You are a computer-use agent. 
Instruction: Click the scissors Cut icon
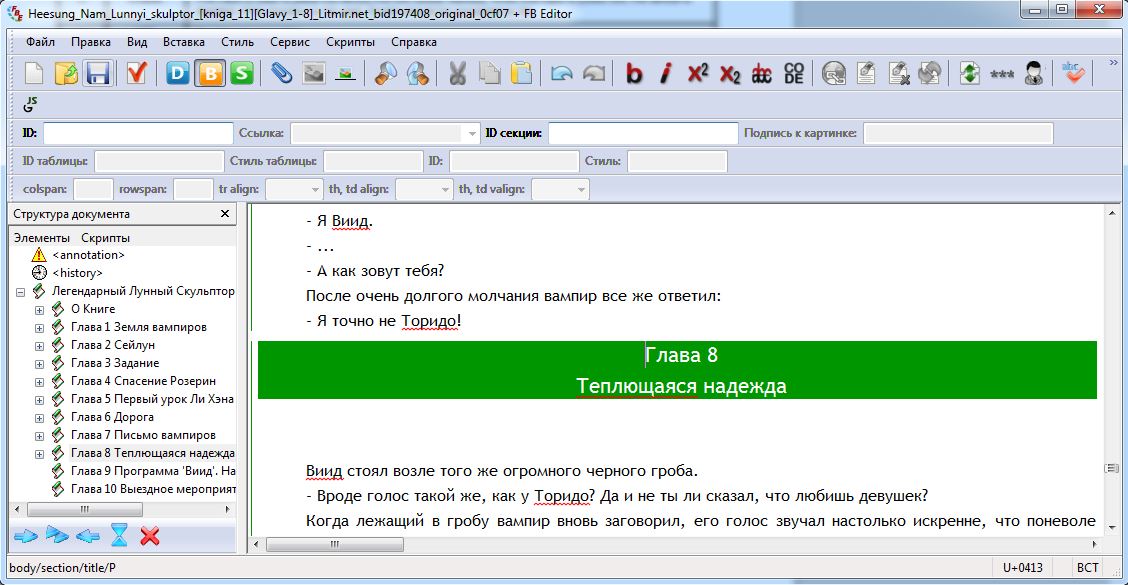pos(457,73)
